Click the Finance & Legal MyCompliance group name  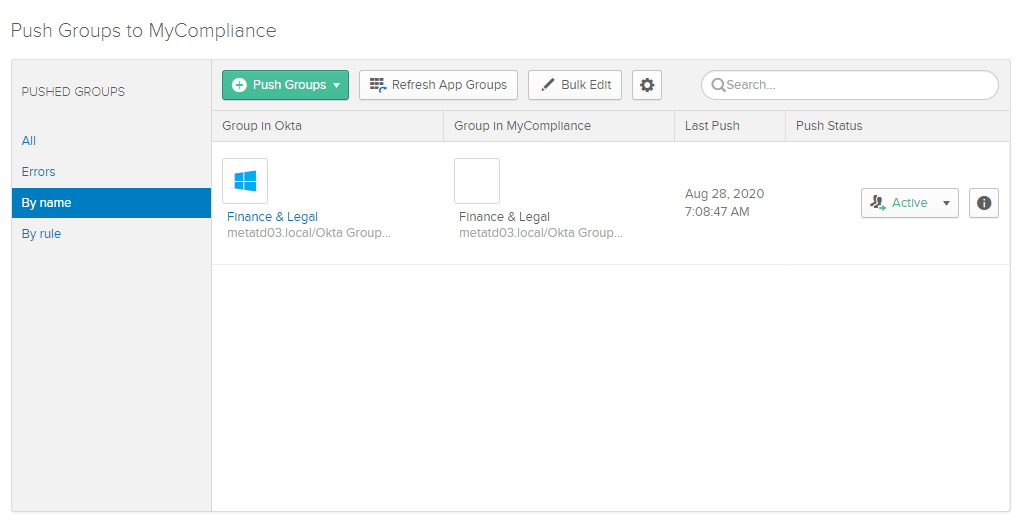504,217
